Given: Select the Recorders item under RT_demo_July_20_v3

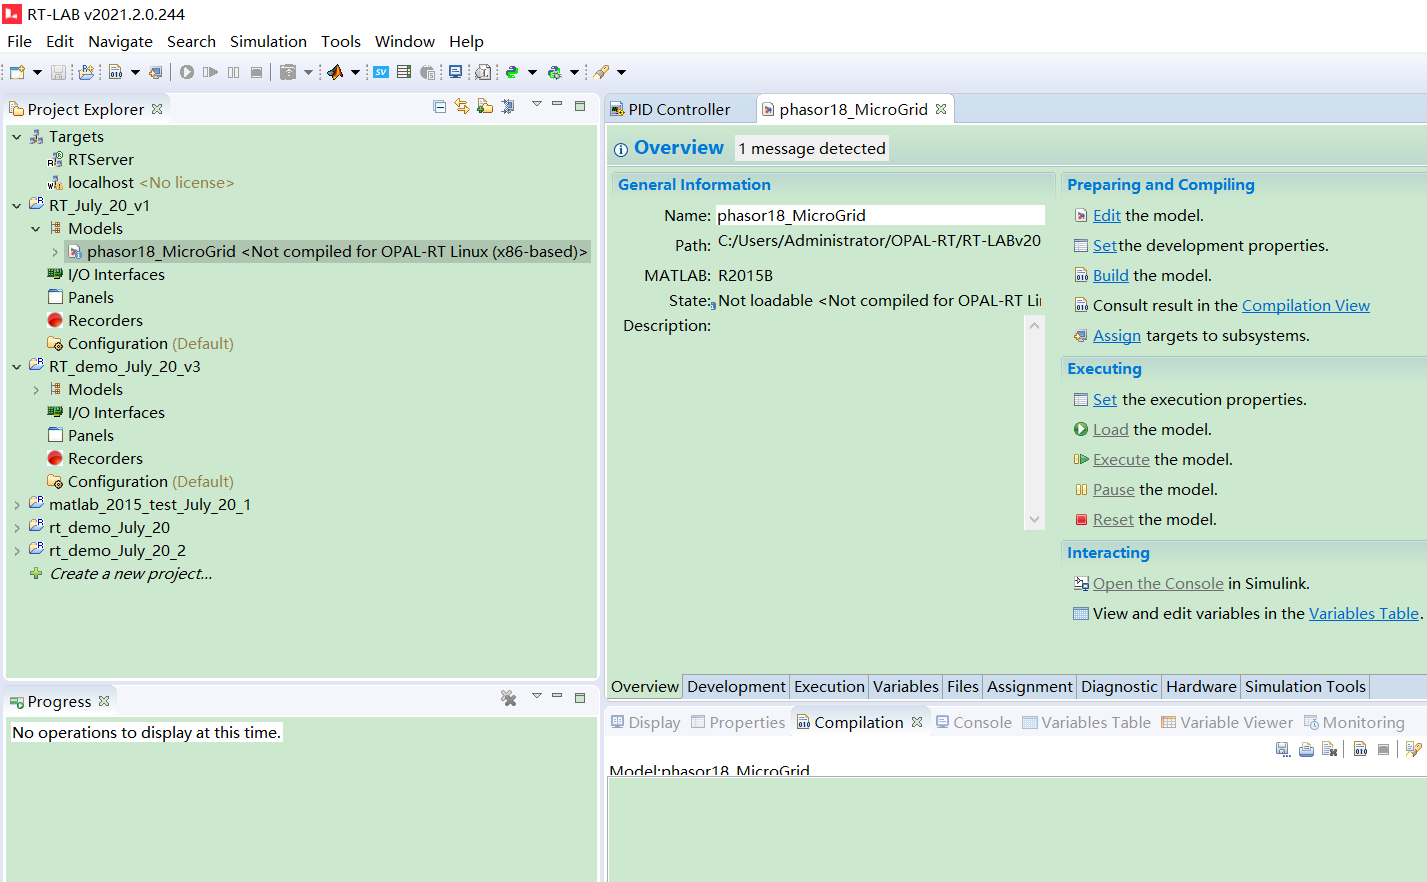Looking at the screenshot, I should click(x=105, y=458).
